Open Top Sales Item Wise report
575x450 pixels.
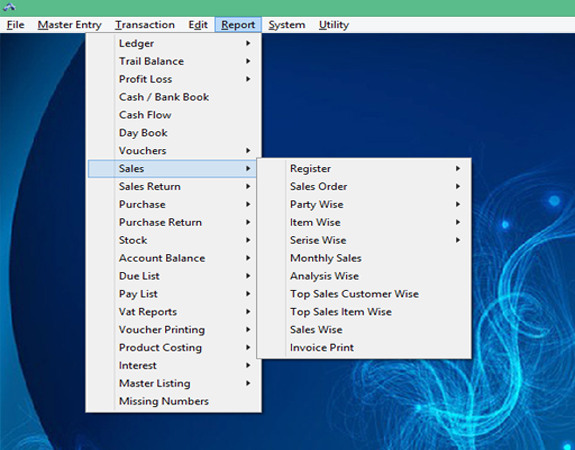pos(364,312)
